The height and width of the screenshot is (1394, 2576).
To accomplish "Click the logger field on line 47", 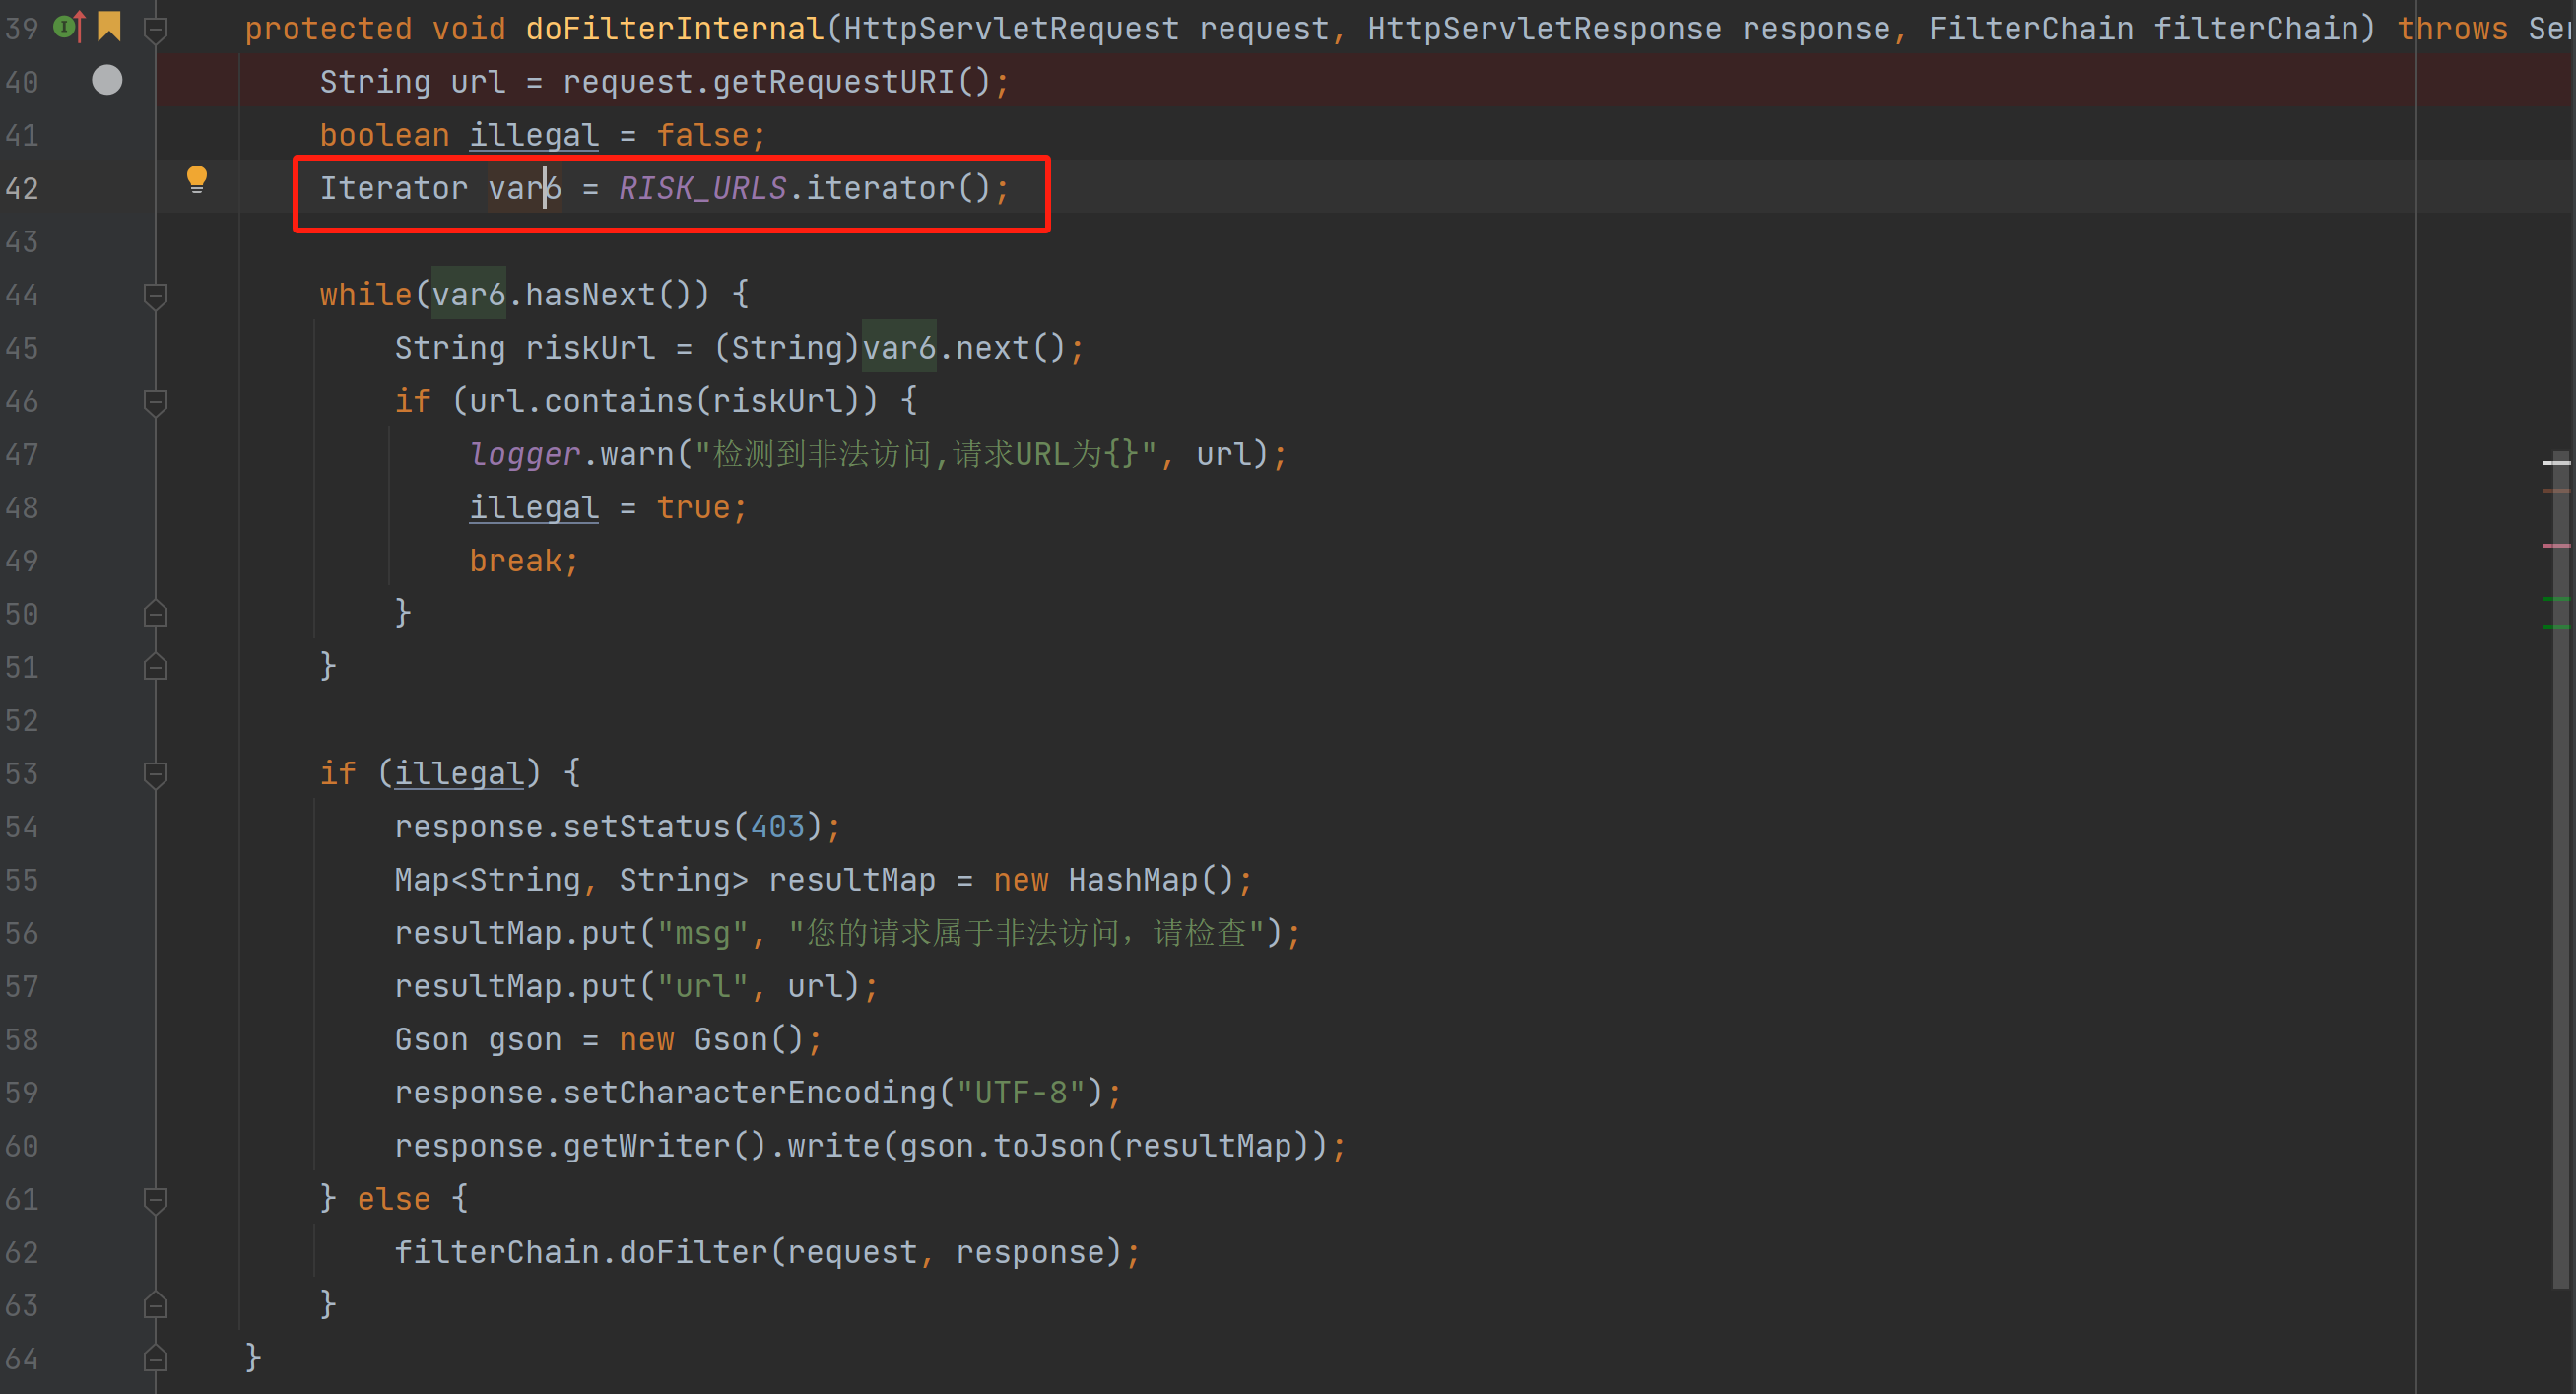I will (524, 455).
